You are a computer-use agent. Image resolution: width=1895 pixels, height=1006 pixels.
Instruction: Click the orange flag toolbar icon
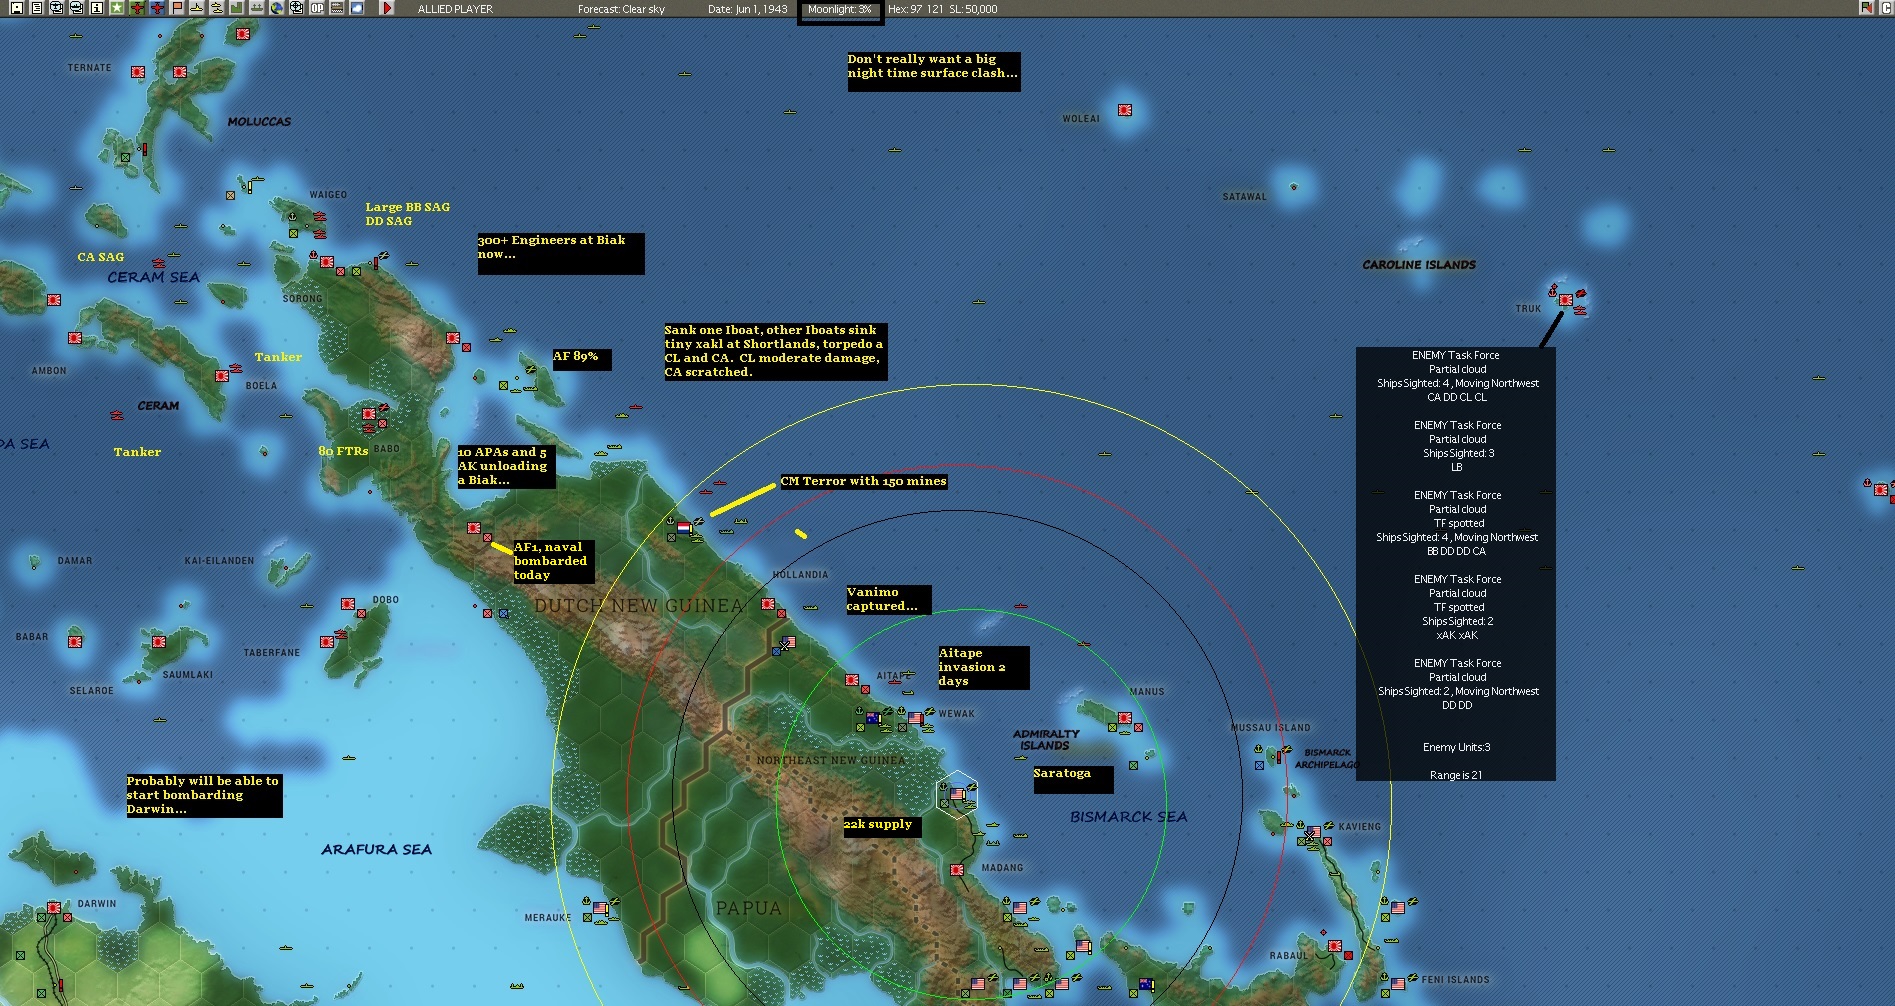tap(177, 8)
